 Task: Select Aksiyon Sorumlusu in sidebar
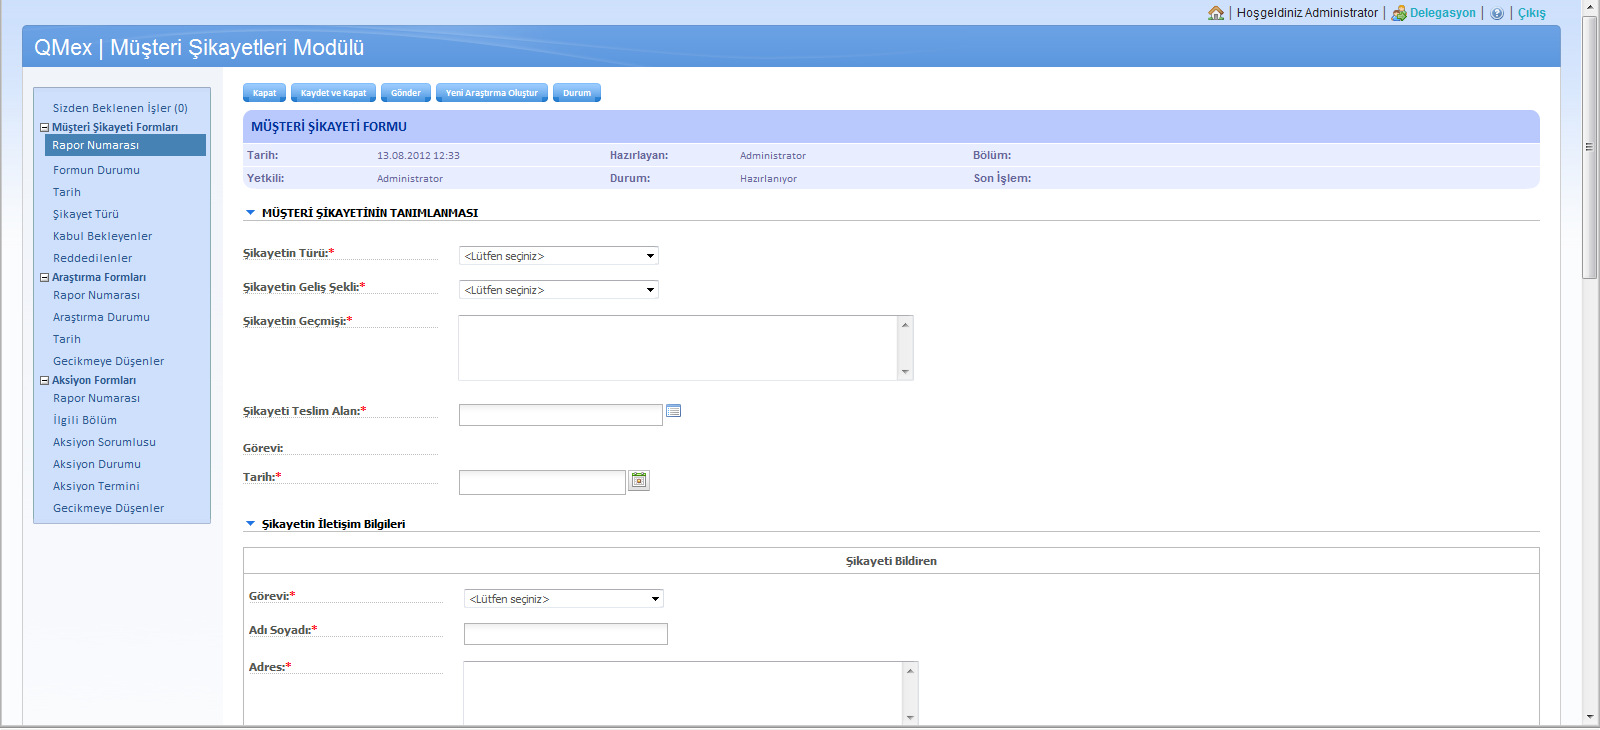click(x=104, y=442)
